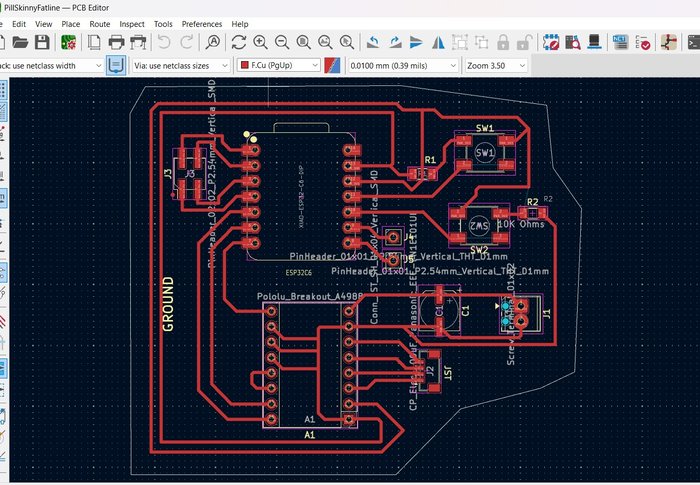Open Board Setup with the green gear icon
Image resolution: width=700 pixels, height=485 pixels.
pyautogui.click(x=68, y=42)
